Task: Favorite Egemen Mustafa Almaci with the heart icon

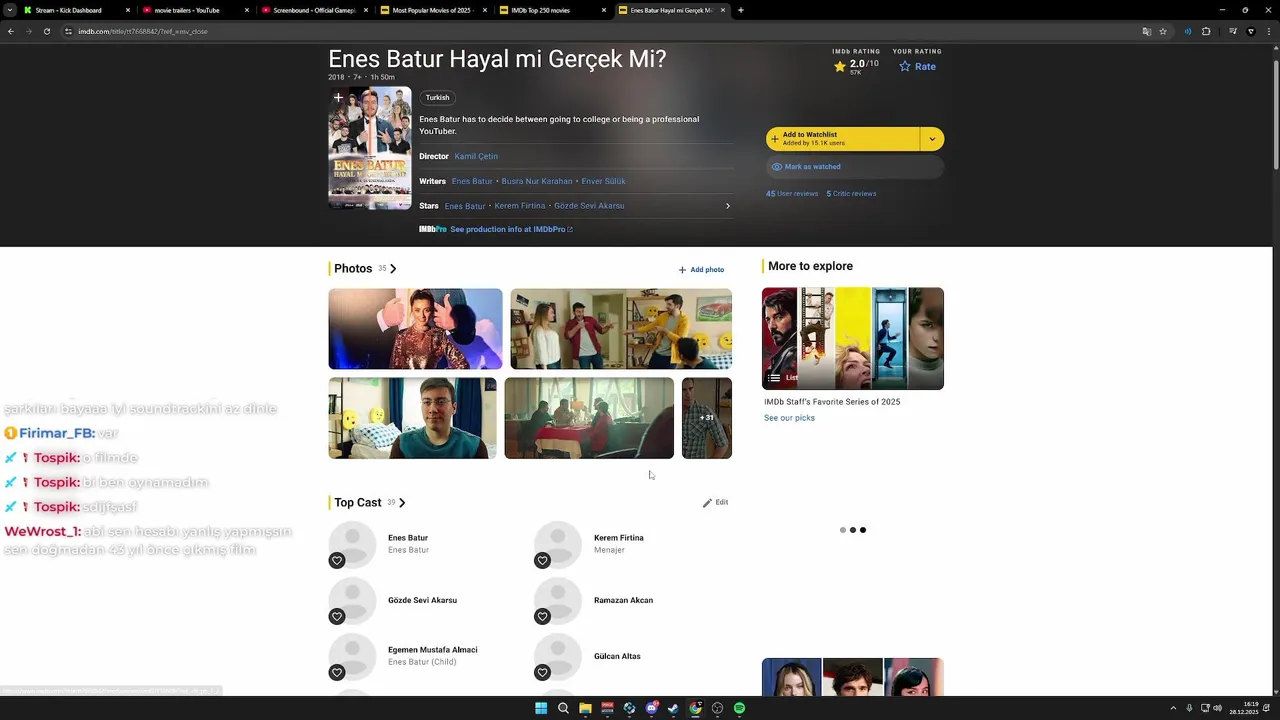Action: 337,672
